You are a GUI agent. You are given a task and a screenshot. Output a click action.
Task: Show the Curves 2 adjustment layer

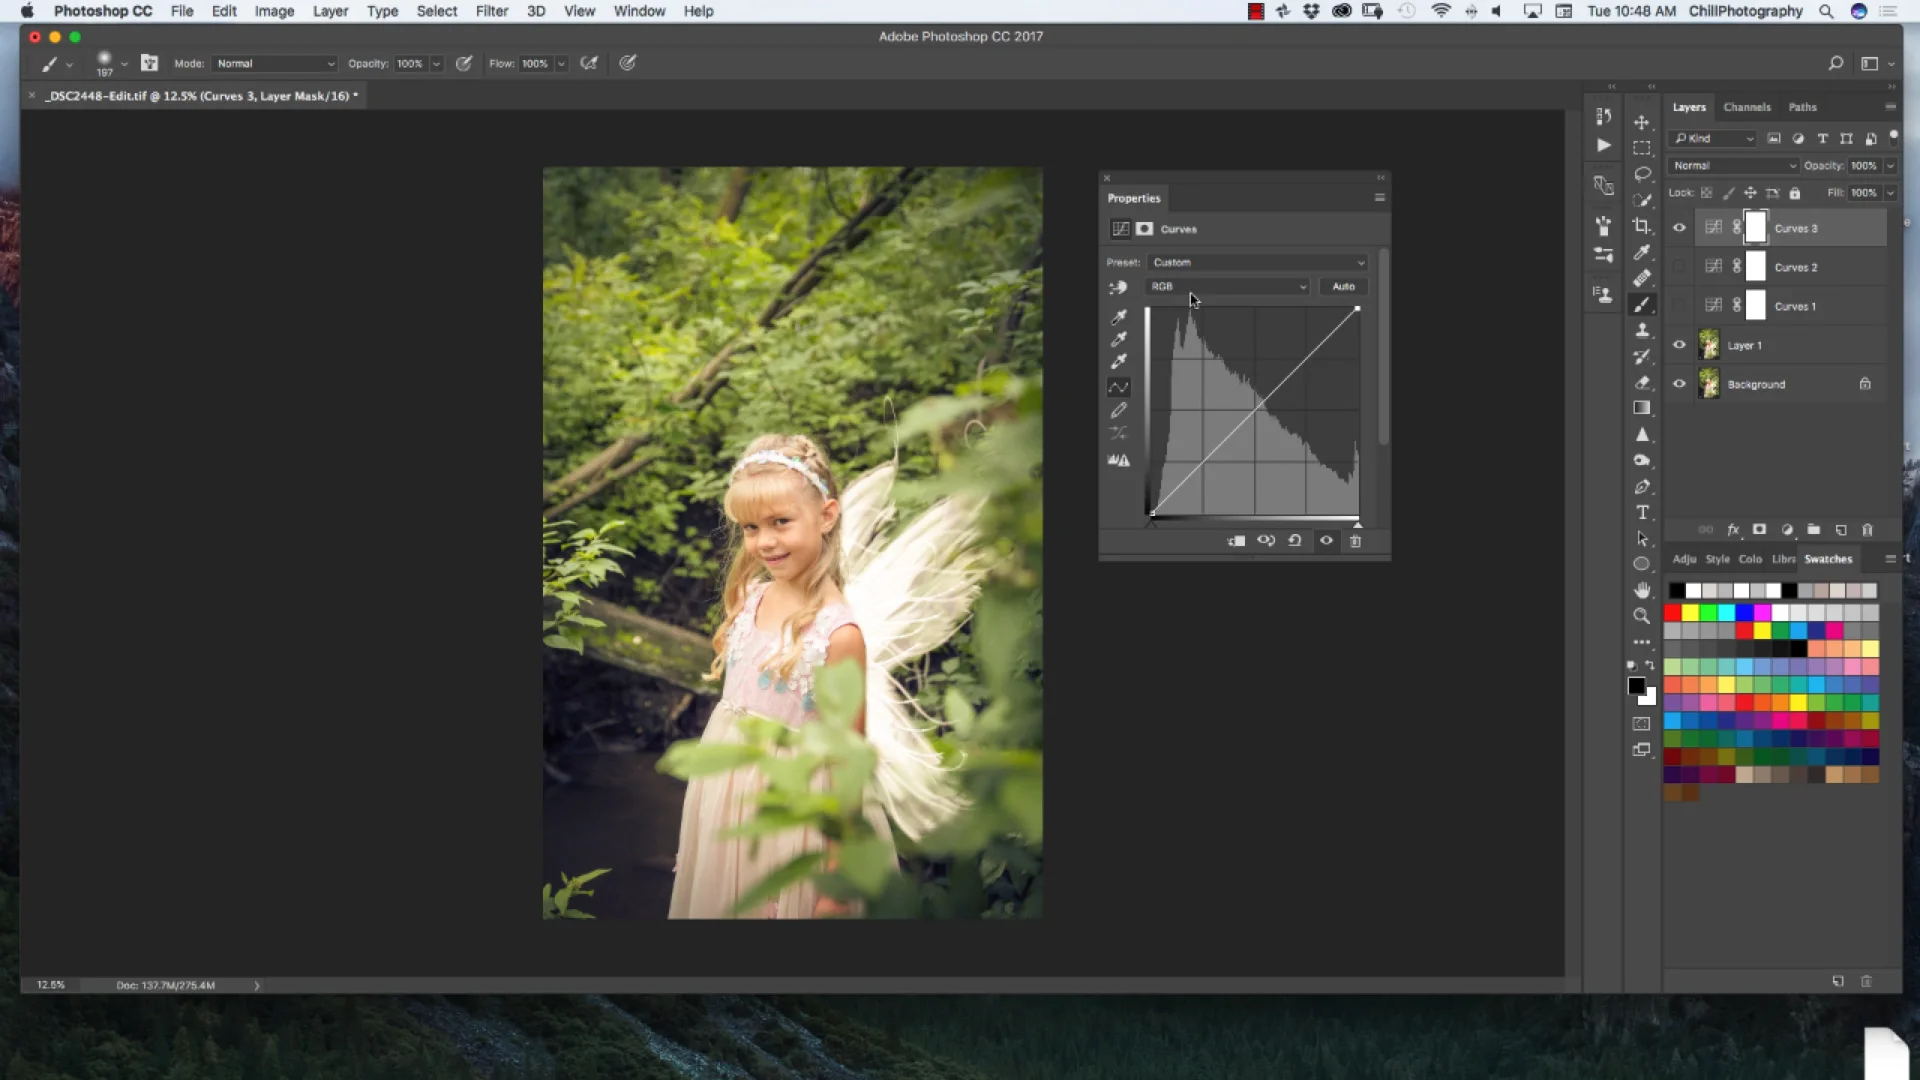[x=1679, y=267]
